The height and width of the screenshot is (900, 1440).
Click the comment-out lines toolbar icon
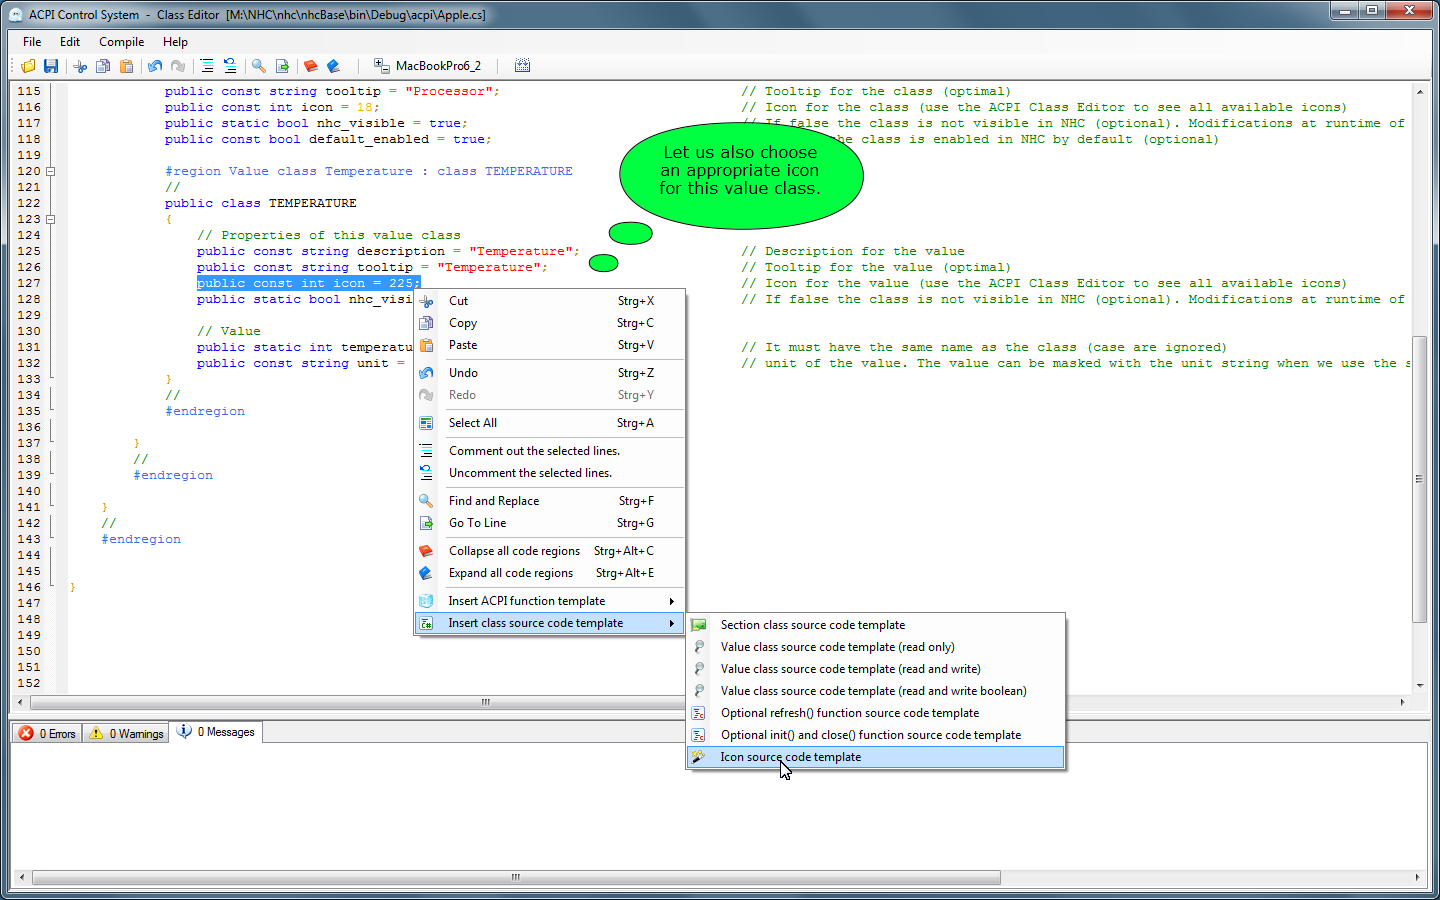click(x=207, y=66)
